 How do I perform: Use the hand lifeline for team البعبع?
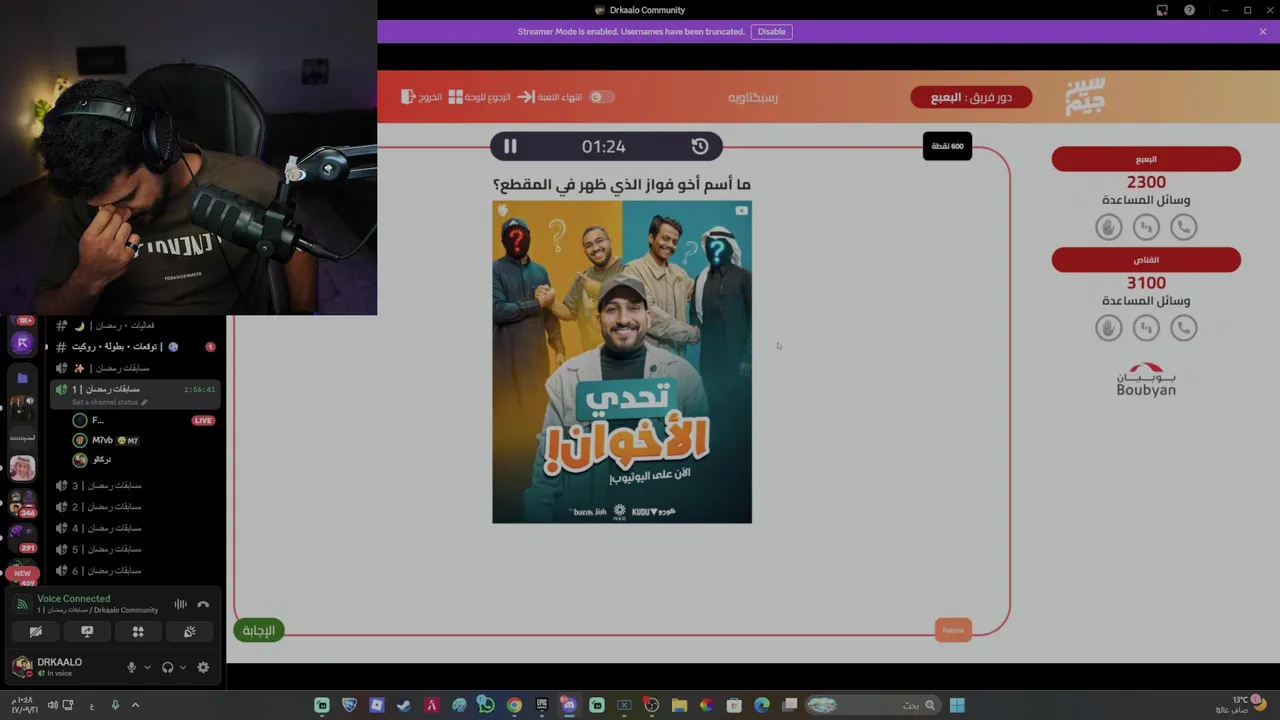(x=1108, y=227)
